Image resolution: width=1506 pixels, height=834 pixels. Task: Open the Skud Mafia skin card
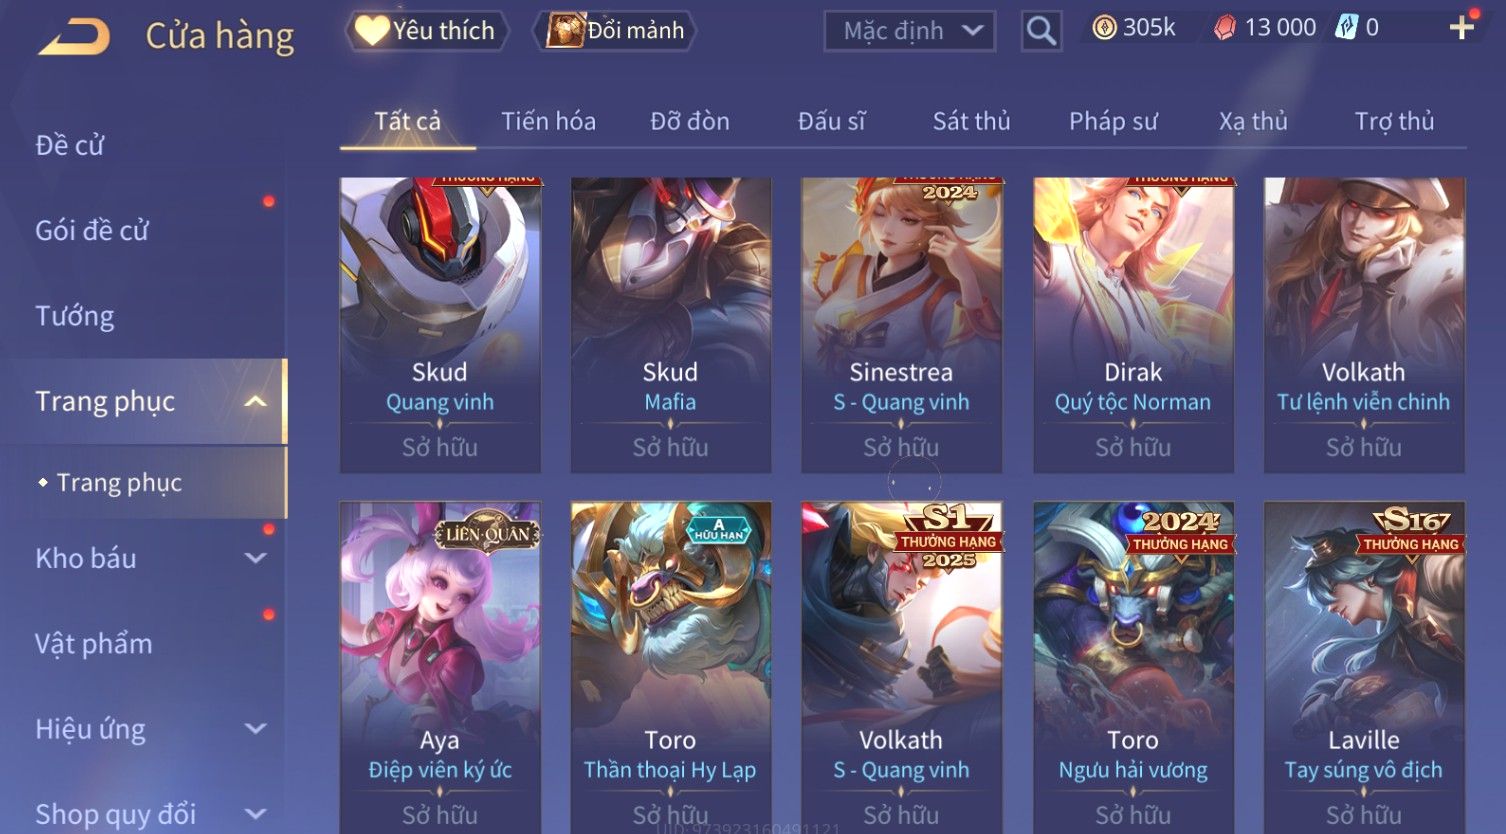(670, 325)
